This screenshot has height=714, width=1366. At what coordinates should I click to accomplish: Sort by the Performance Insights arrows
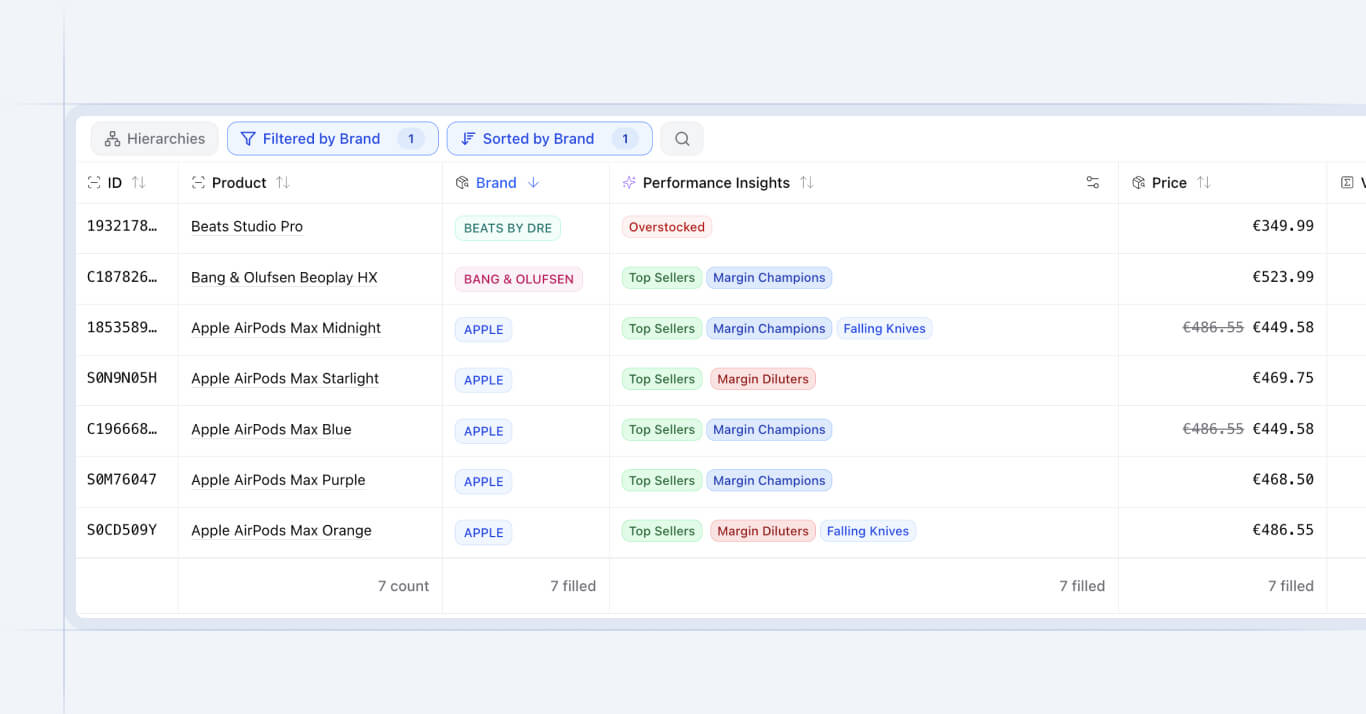(x=807, y=183)
